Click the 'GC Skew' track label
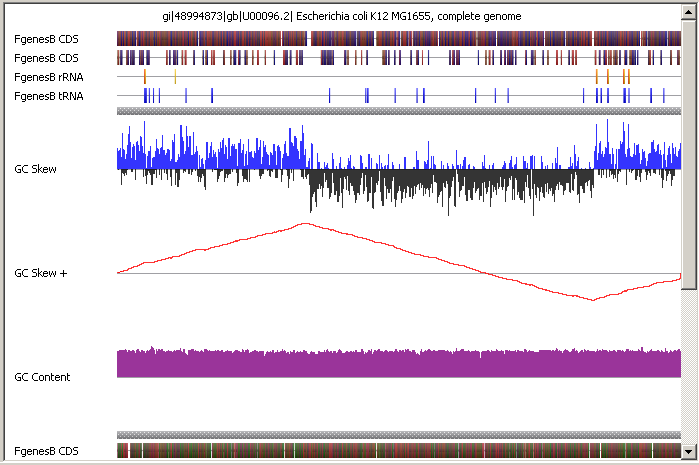This screenshot has width=699, height=465. point(35,169)
